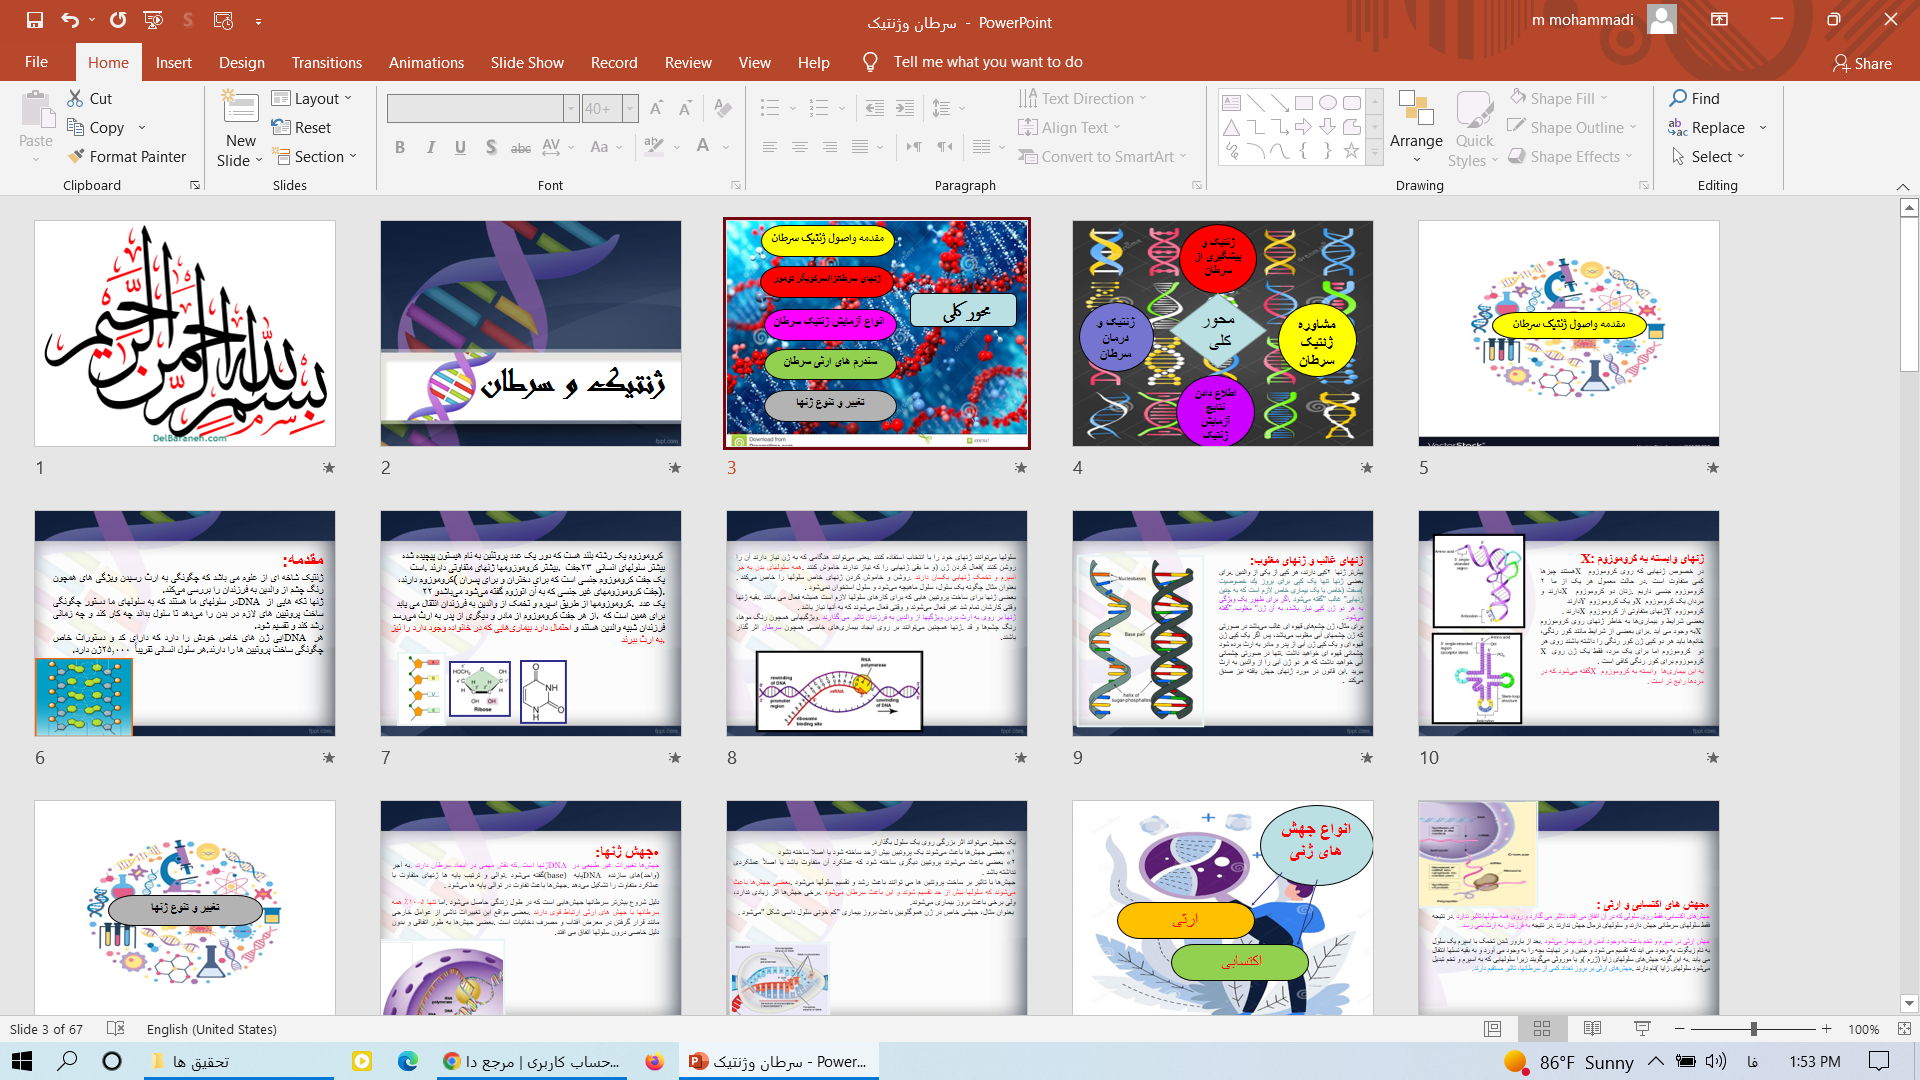
Task: Toggle Underline formatting button
Action: click(x=460, y=147)
